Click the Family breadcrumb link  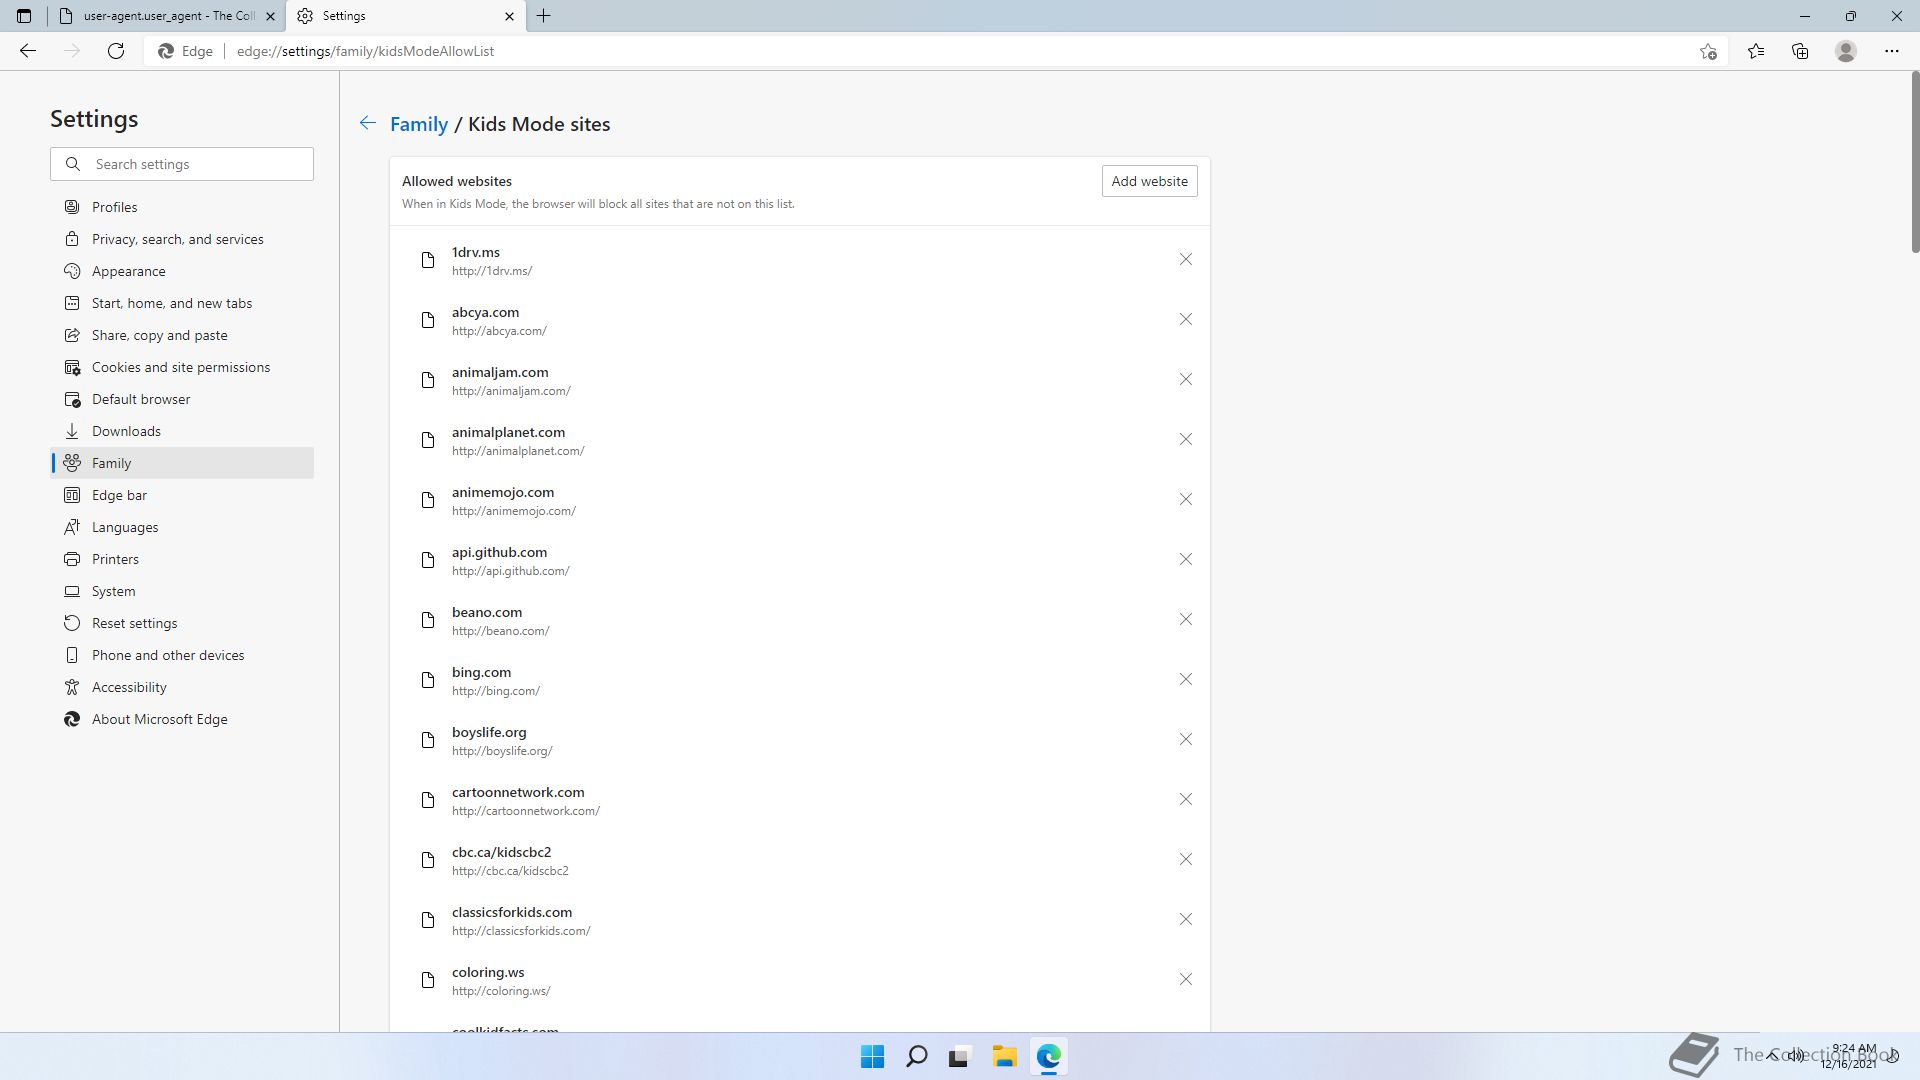[x=418, y=124]
